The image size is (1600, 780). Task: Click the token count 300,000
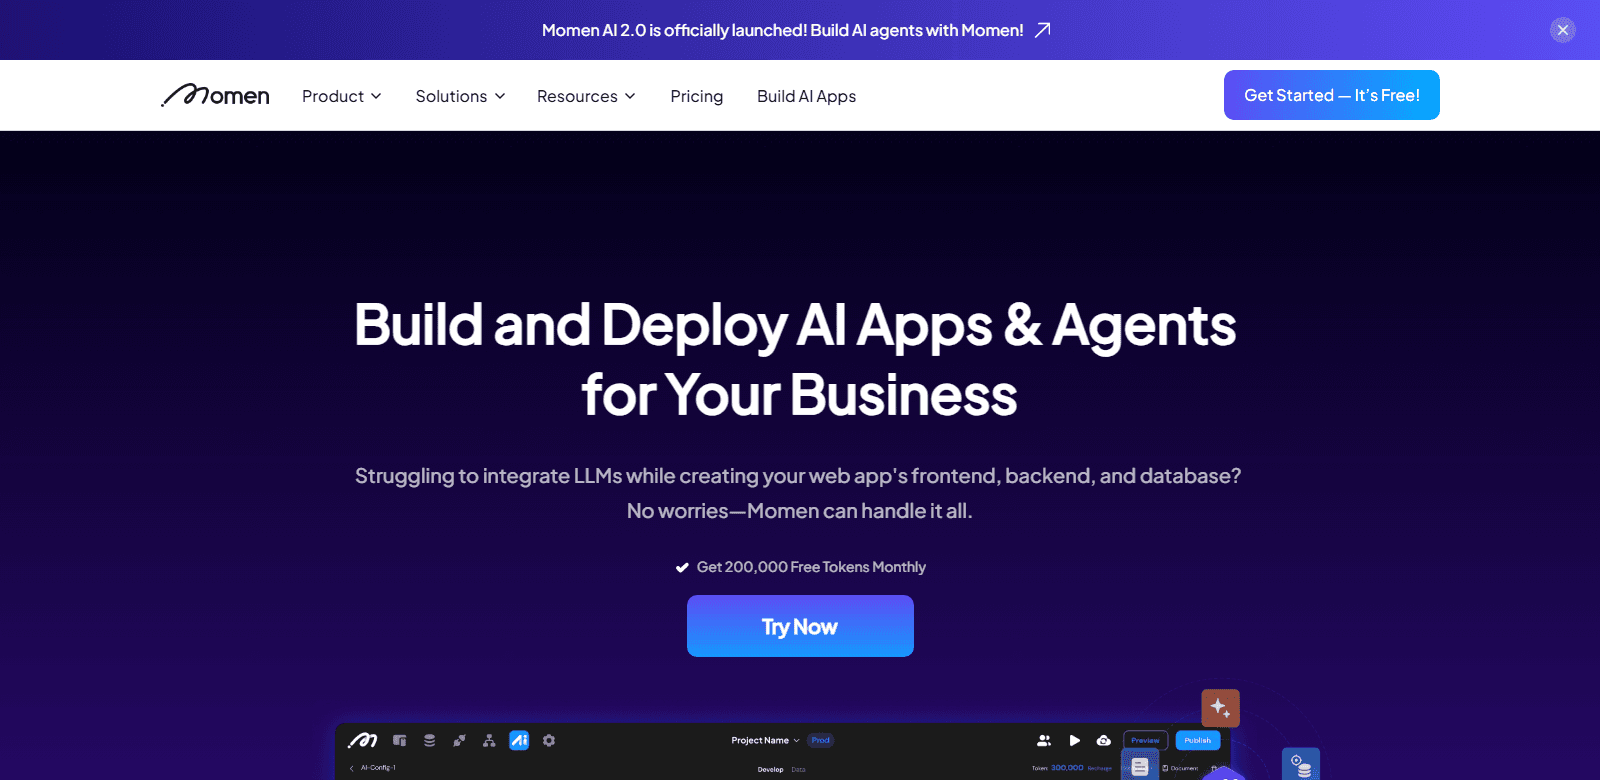tap(1067, 768)
